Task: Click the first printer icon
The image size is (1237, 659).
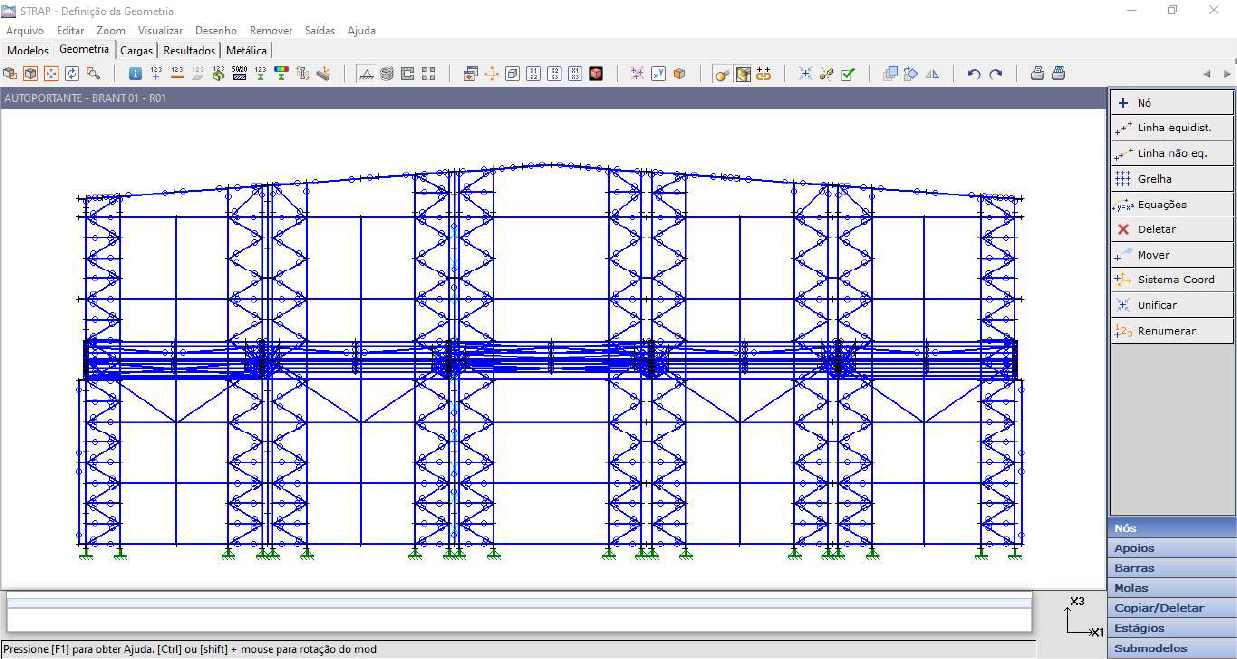Action: coord(1037,73)
